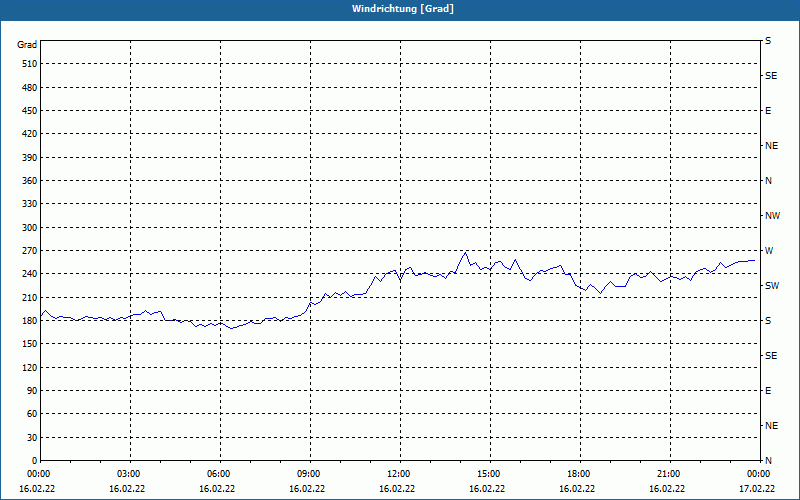Select the 06:00 time axis label
The width and height of the screenshot is (800, 500).
point(218,474)
